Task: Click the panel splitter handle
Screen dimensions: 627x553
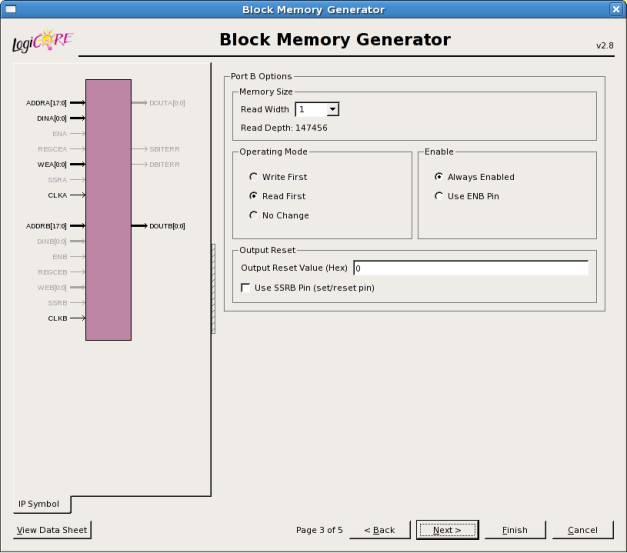Action: (x=213, y=288)
